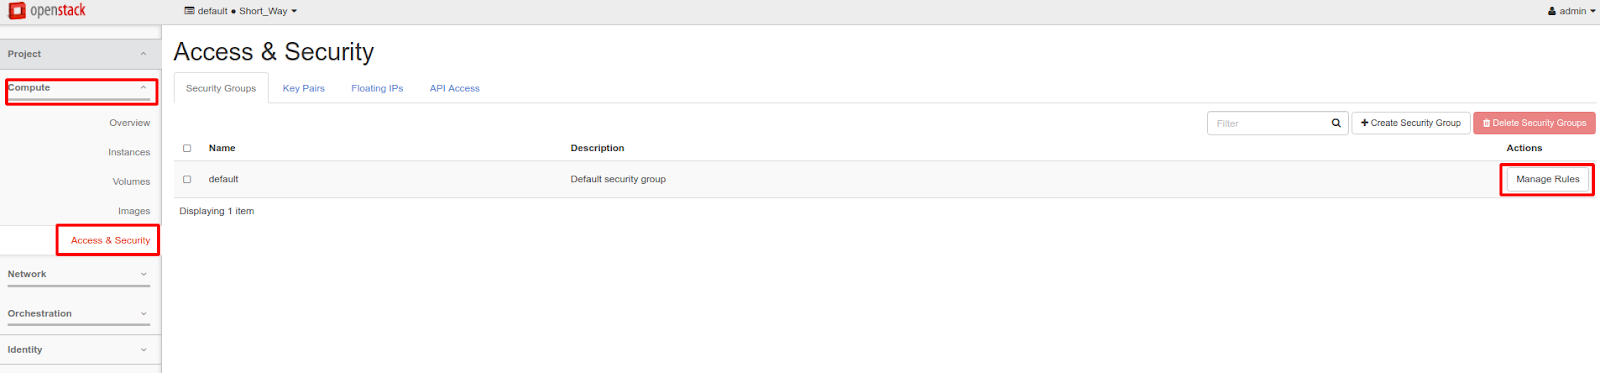Click the filter search magnifier icon
1600x373 pixels.
click(x=1336, y=123)
